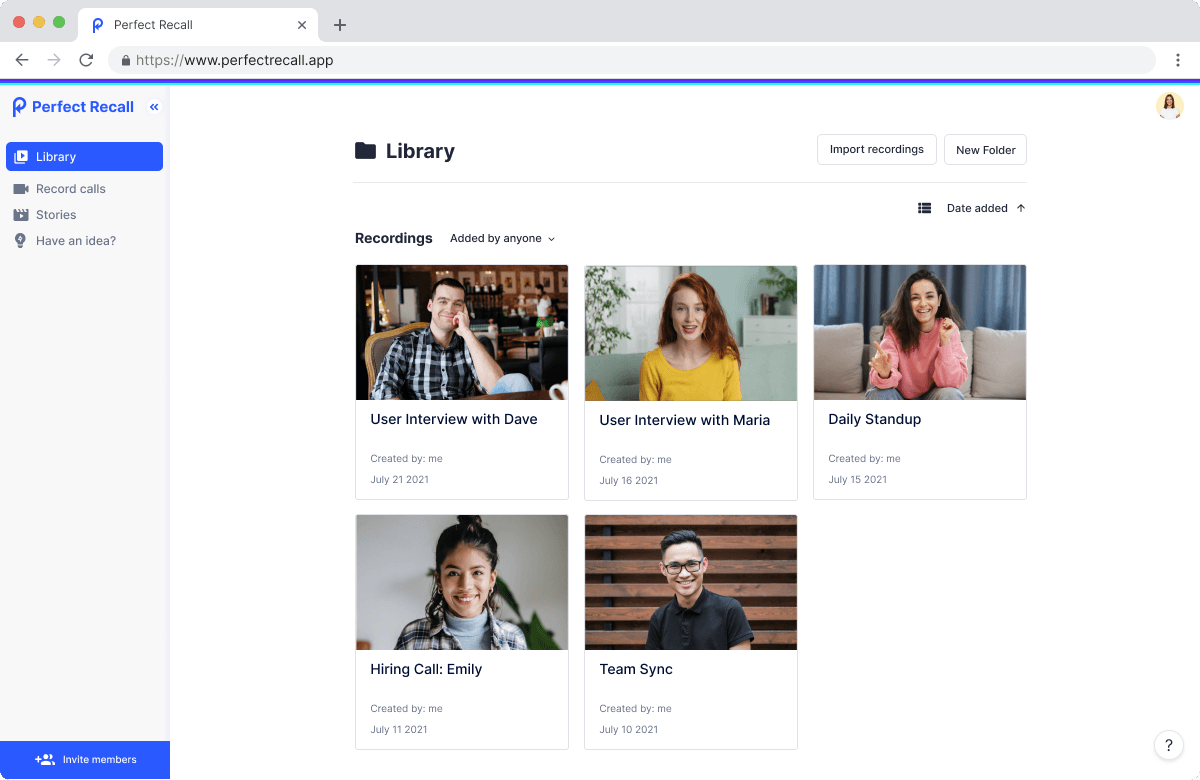The height and width of the screenshot is (780, 1200).
Task: Open Stories in the sidebar
Action: (56, 215)
